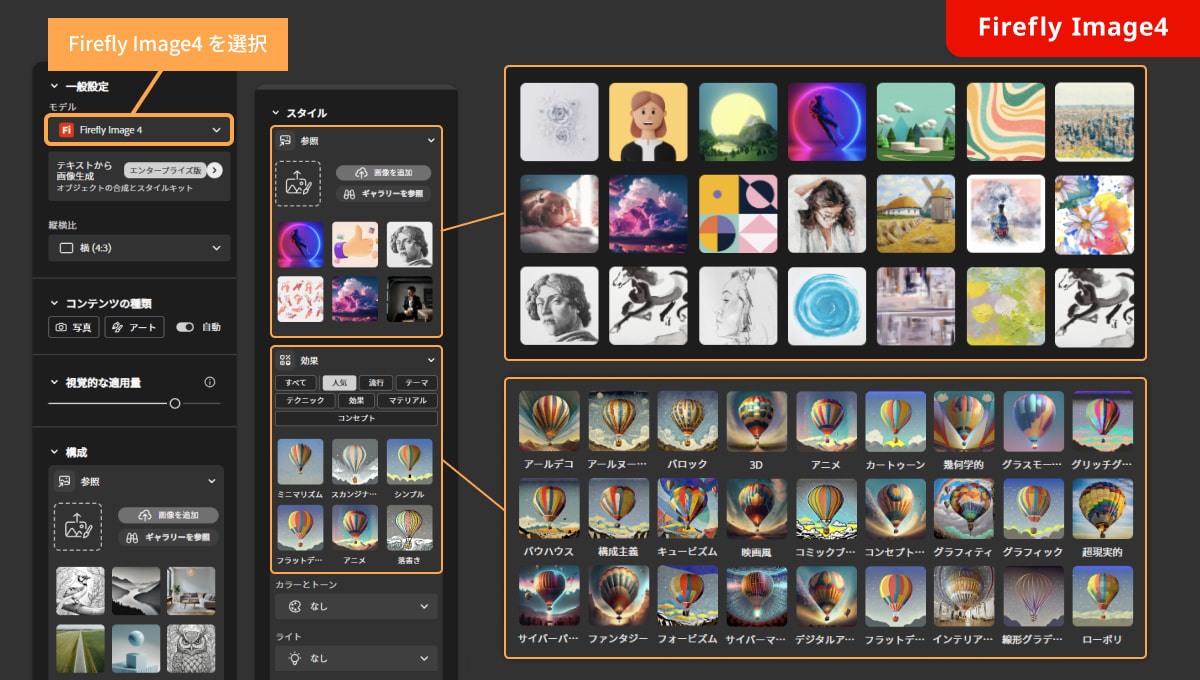Viewport: 1200px width, 680px height.
Task: Click the 視覚的な適用量 slider handle
Action: click(175, 403)
